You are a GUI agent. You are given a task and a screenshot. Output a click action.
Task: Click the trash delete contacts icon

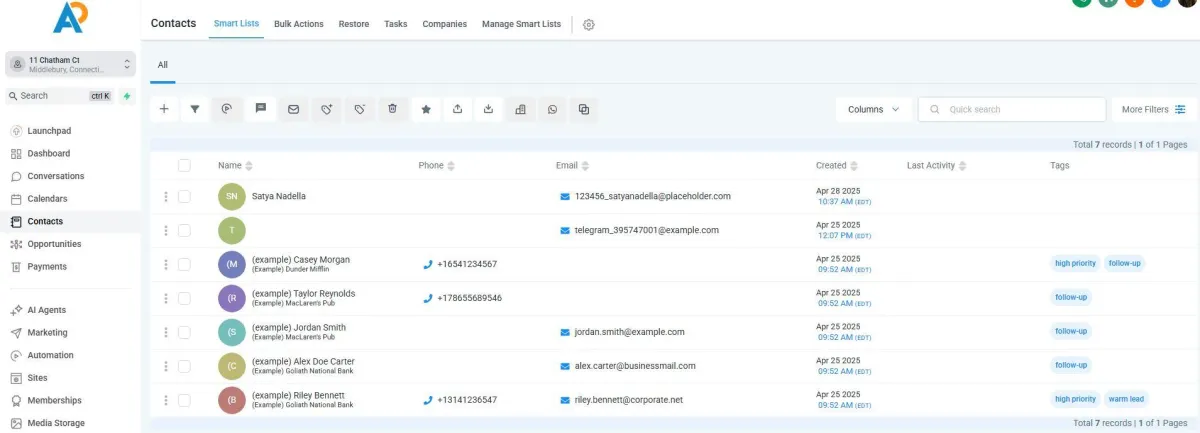coord(392,110)
